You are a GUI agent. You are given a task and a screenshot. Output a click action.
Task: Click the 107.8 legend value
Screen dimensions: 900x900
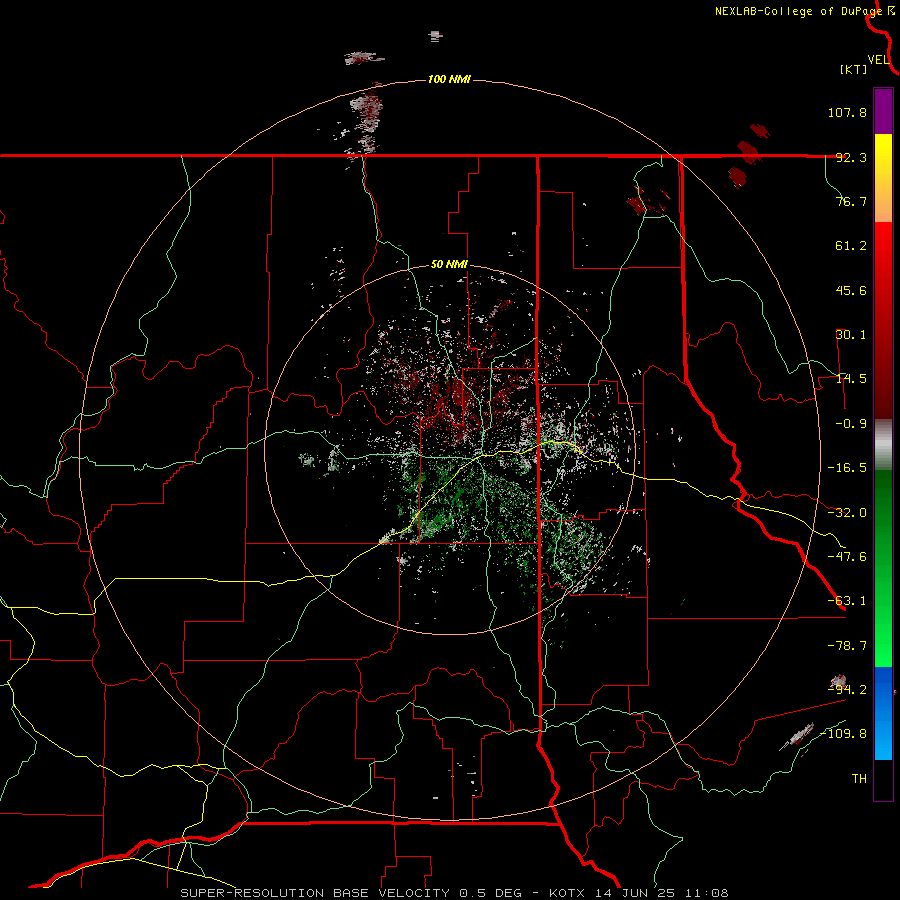pyautogui.click(x=847, y=112)
